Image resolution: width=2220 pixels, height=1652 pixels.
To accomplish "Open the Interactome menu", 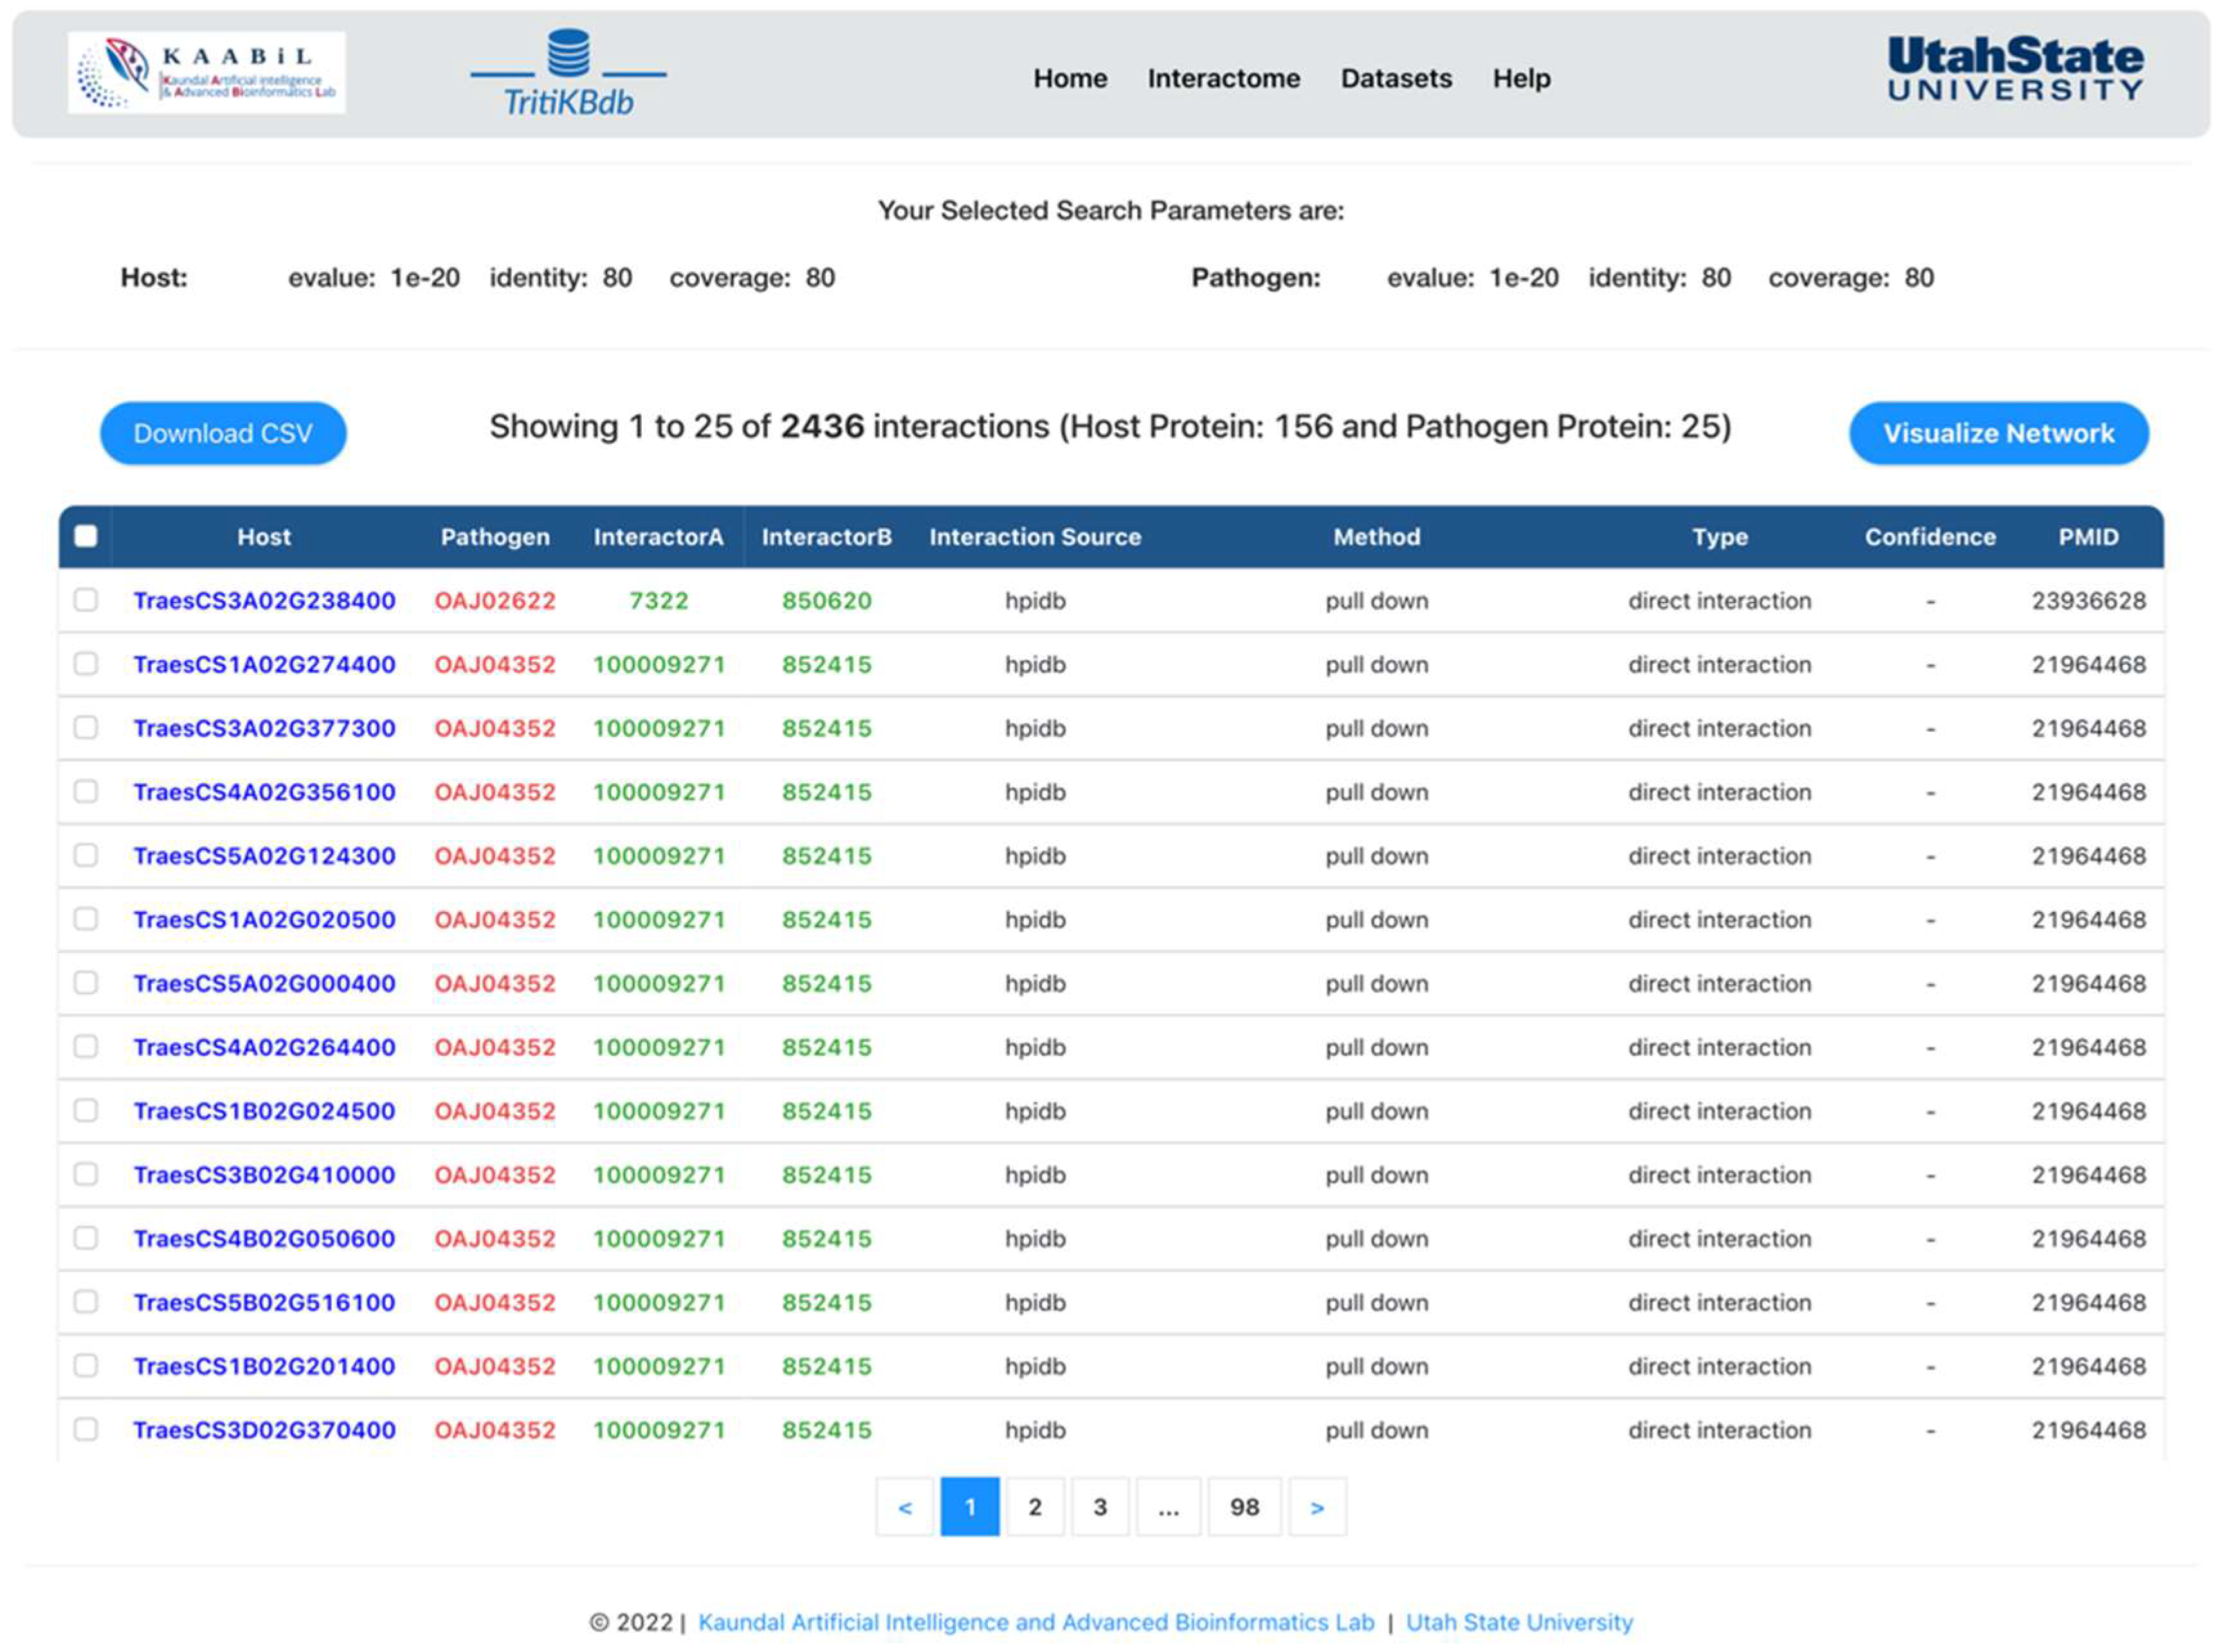I will (1223, 78).
